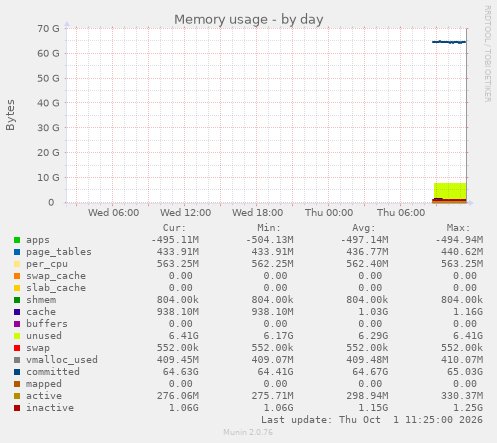This screenshot has height=443, width=497.
Task: Click the 'Cur:' column header
Action: pos(174,228)
